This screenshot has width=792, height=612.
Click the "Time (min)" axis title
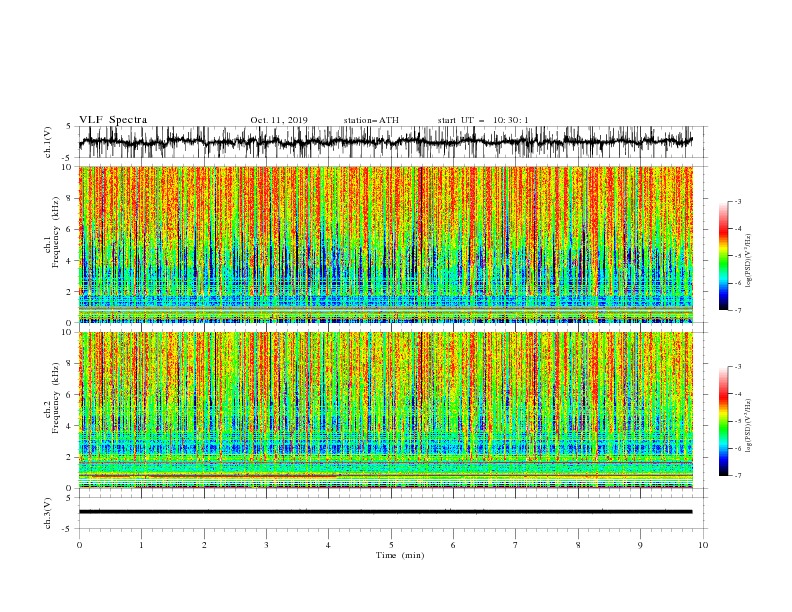[x=400, y=555]
